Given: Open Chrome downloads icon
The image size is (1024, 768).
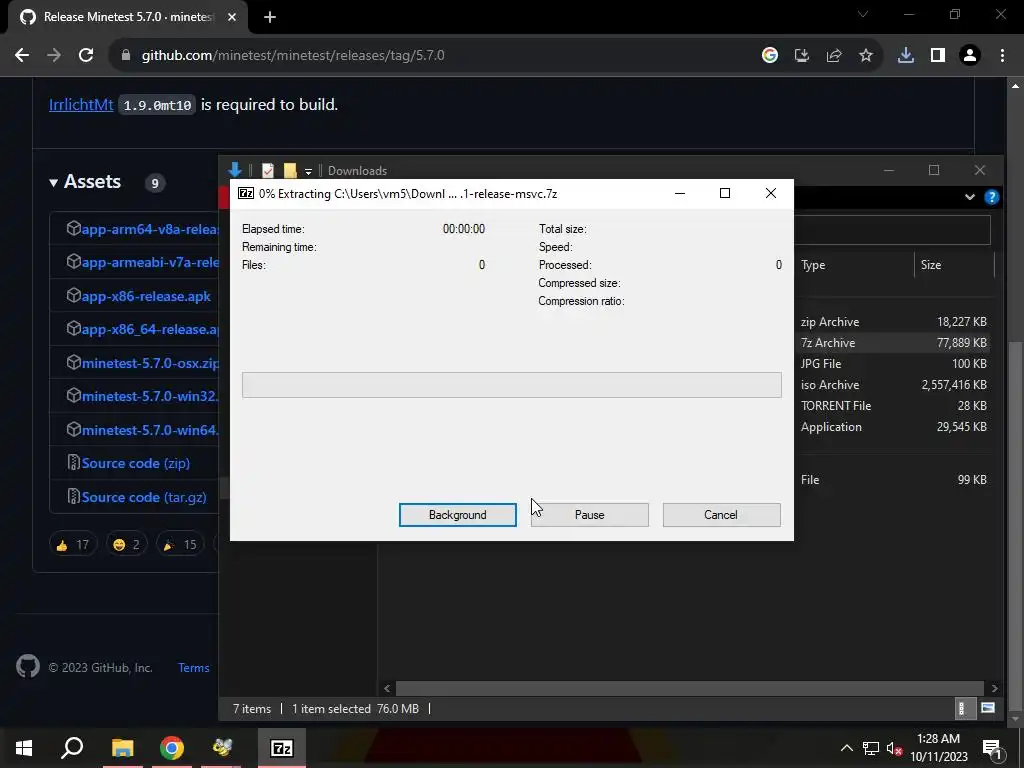Looking at the screenshot, I should tap(905, 56).
